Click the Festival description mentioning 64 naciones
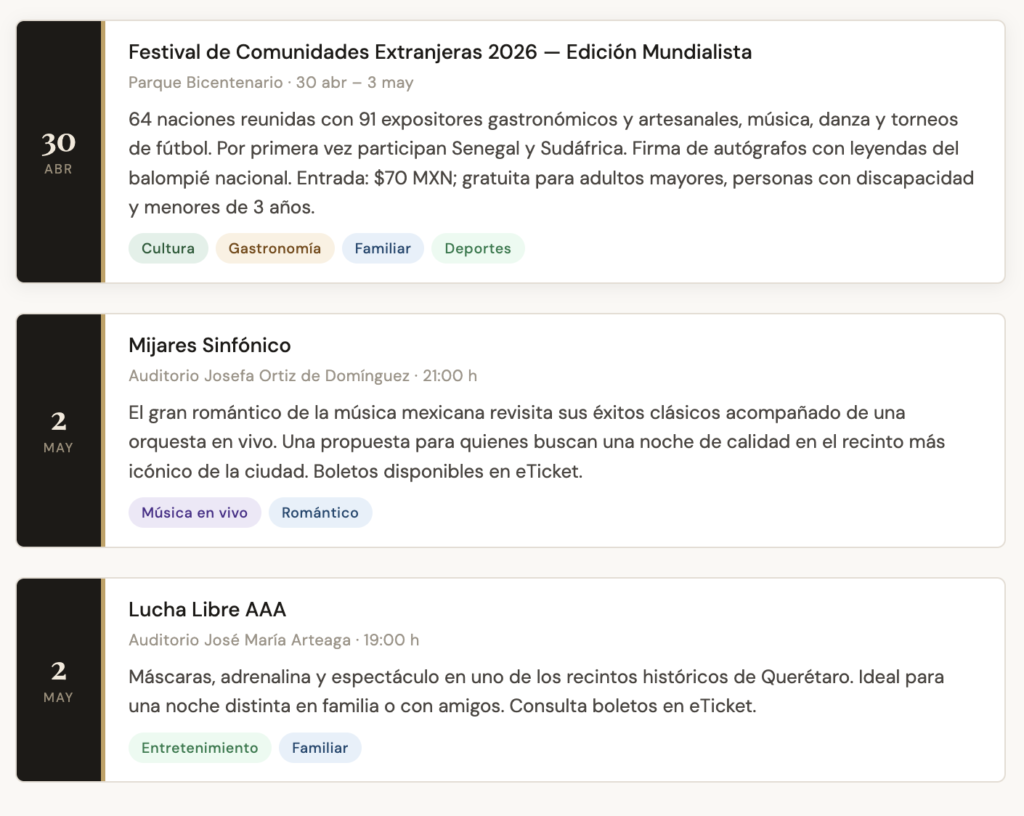 point(550,165)
